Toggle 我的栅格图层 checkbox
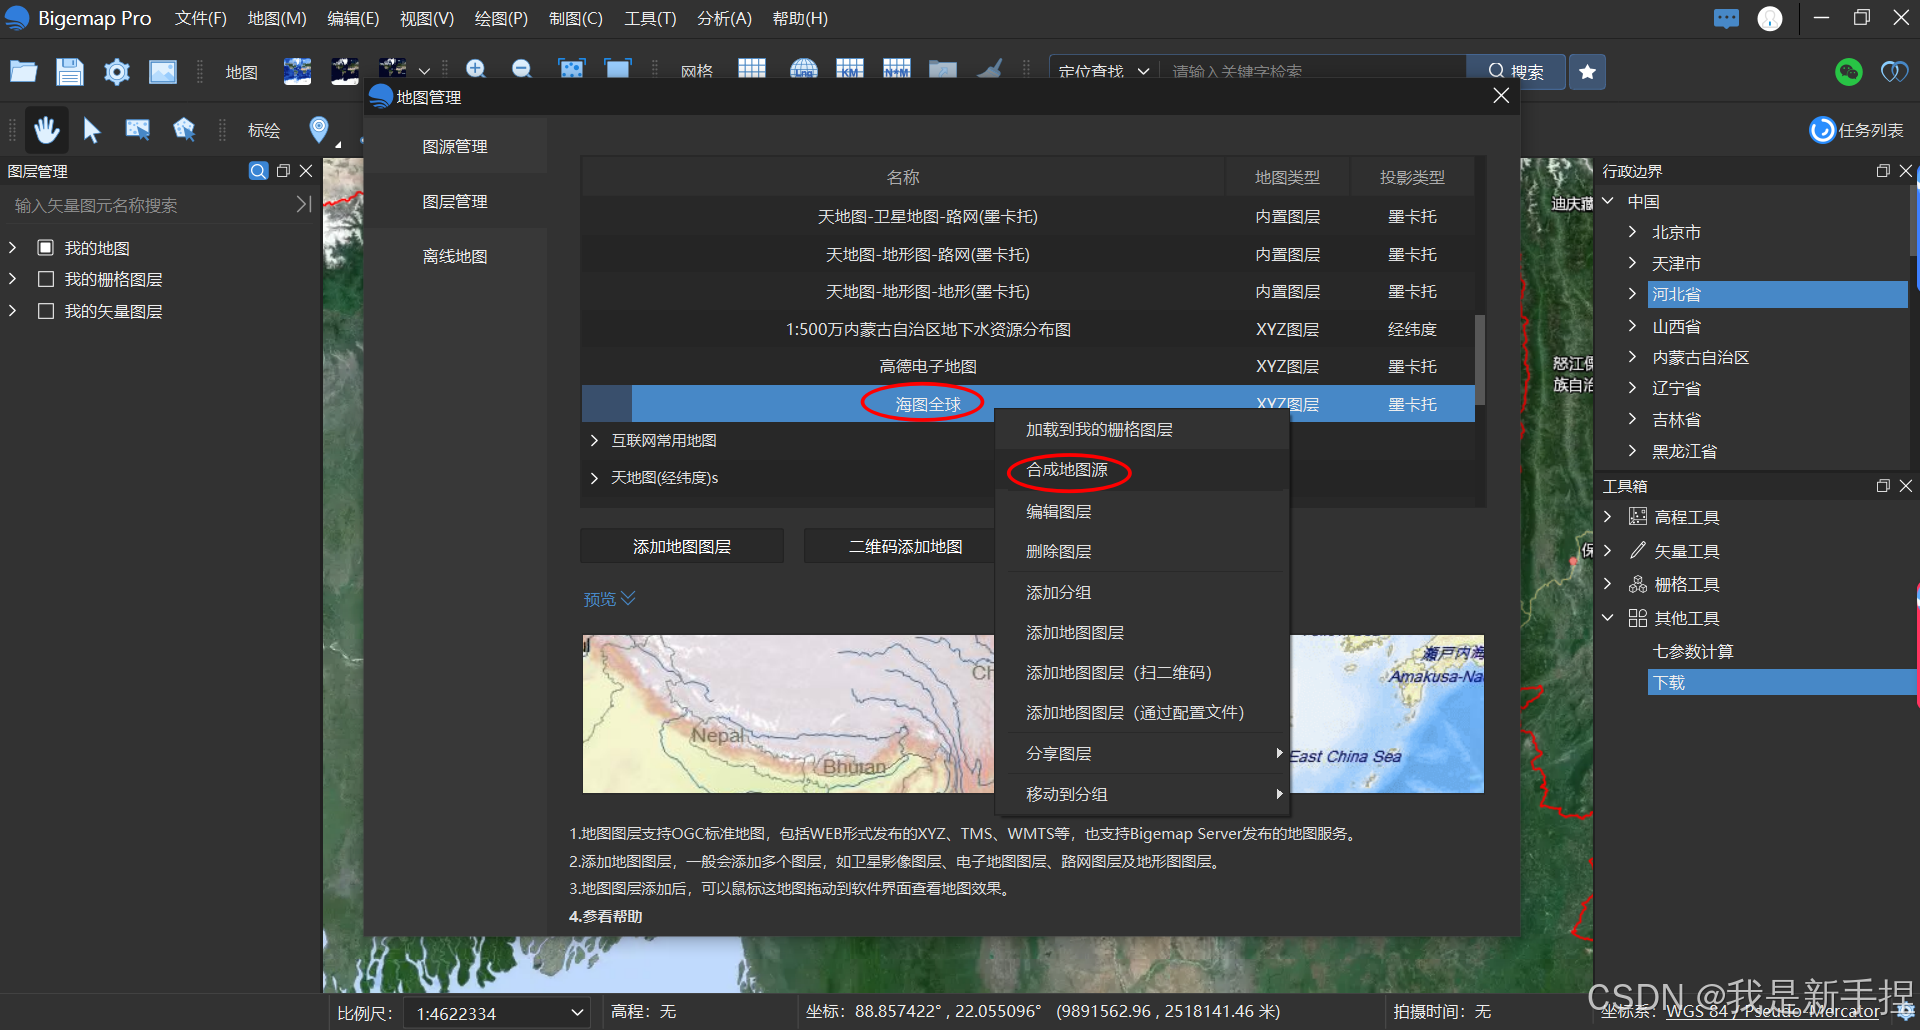Image resolution: width=1920 pixels, height=1030 pixels. tap(46, 279)
